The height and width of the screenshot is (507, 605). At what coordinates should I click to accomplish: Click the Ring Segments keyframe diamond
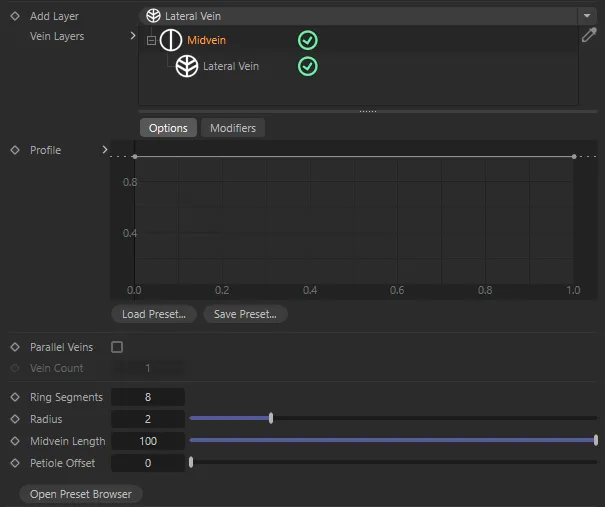point(15,397)
